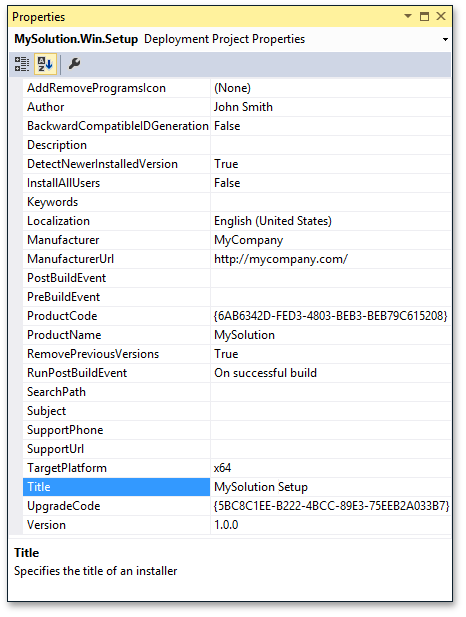This screenshot has width=466, height=617.
Task: Select the Author property row
Action: (x=237, y=107)
